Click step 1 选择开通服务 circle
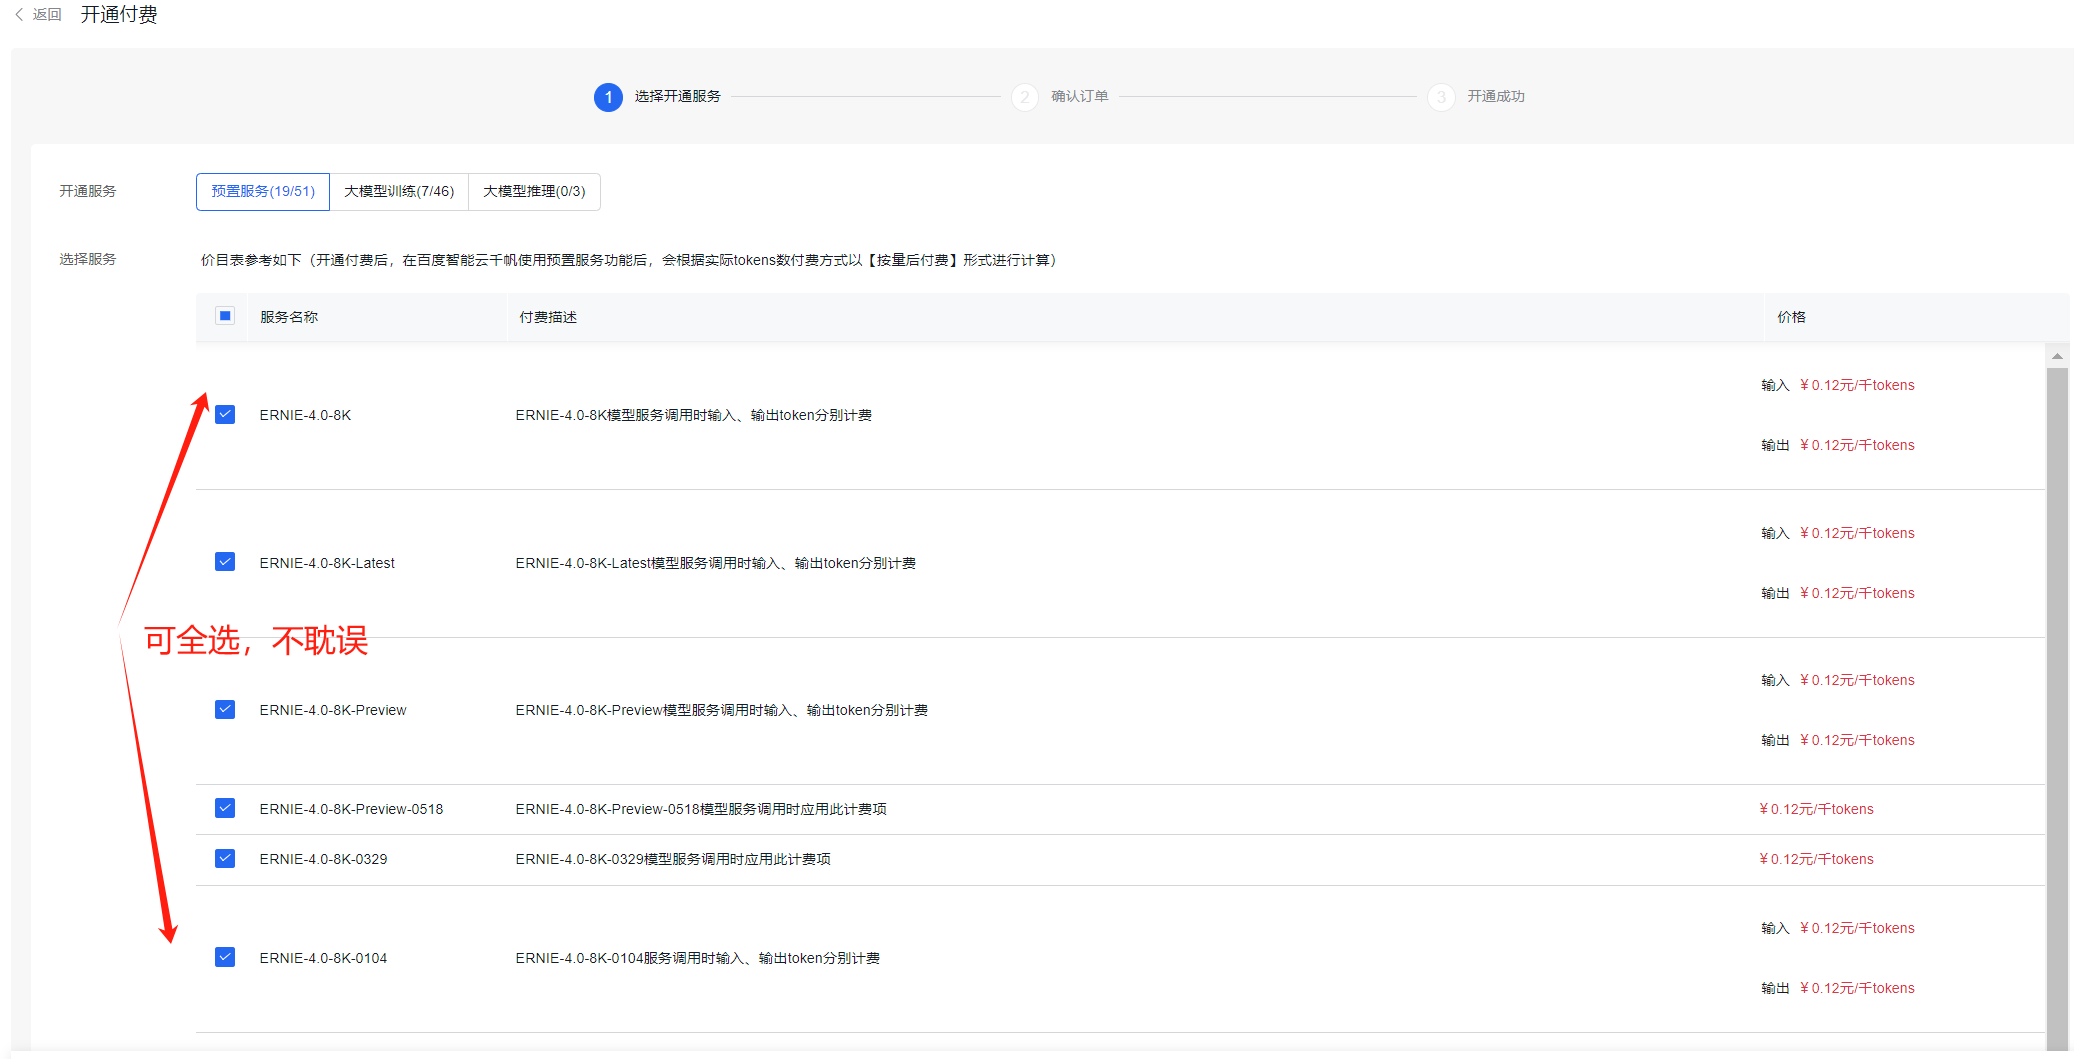This screenshot has width=2074, height=1059. [x=608, y=97]
